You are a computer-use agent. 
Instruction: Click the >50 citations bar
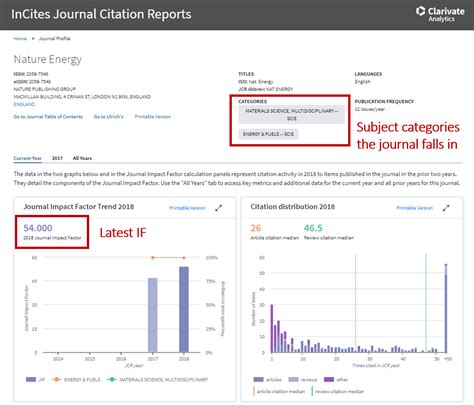[446, 308]
